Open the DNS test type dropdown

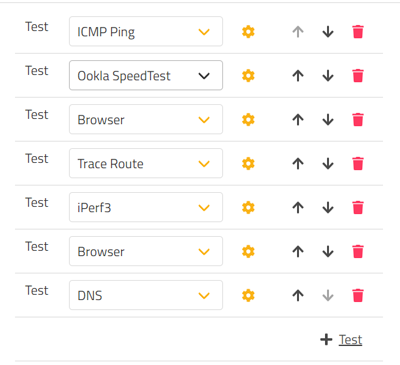tap(146, 295)
